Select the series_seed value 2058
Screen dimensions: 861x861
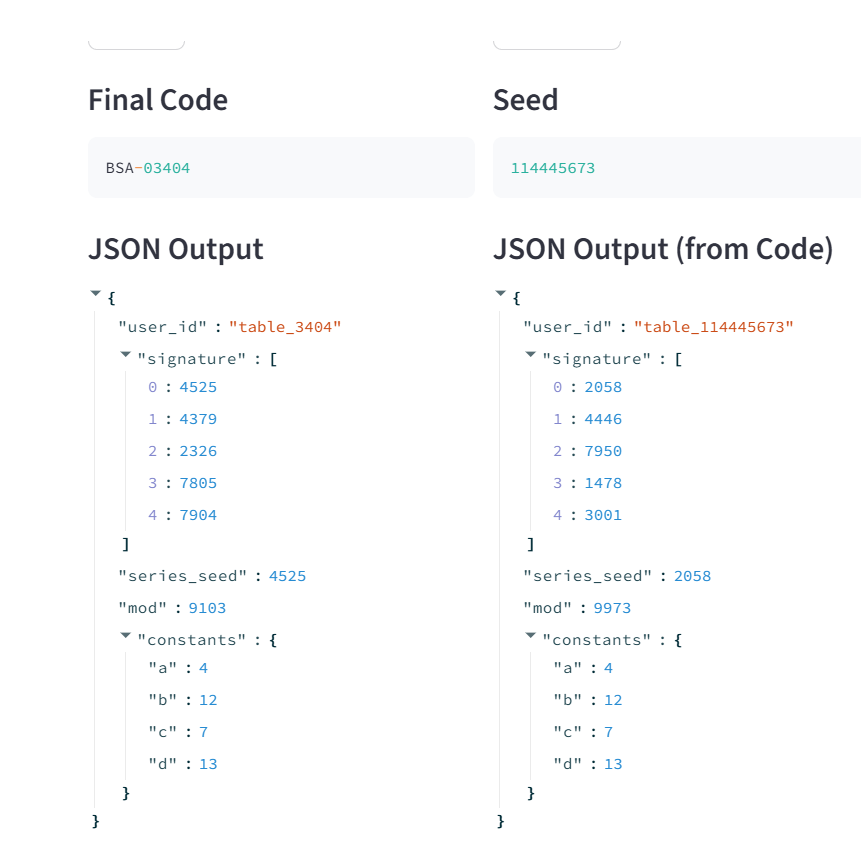coord(692,576)
